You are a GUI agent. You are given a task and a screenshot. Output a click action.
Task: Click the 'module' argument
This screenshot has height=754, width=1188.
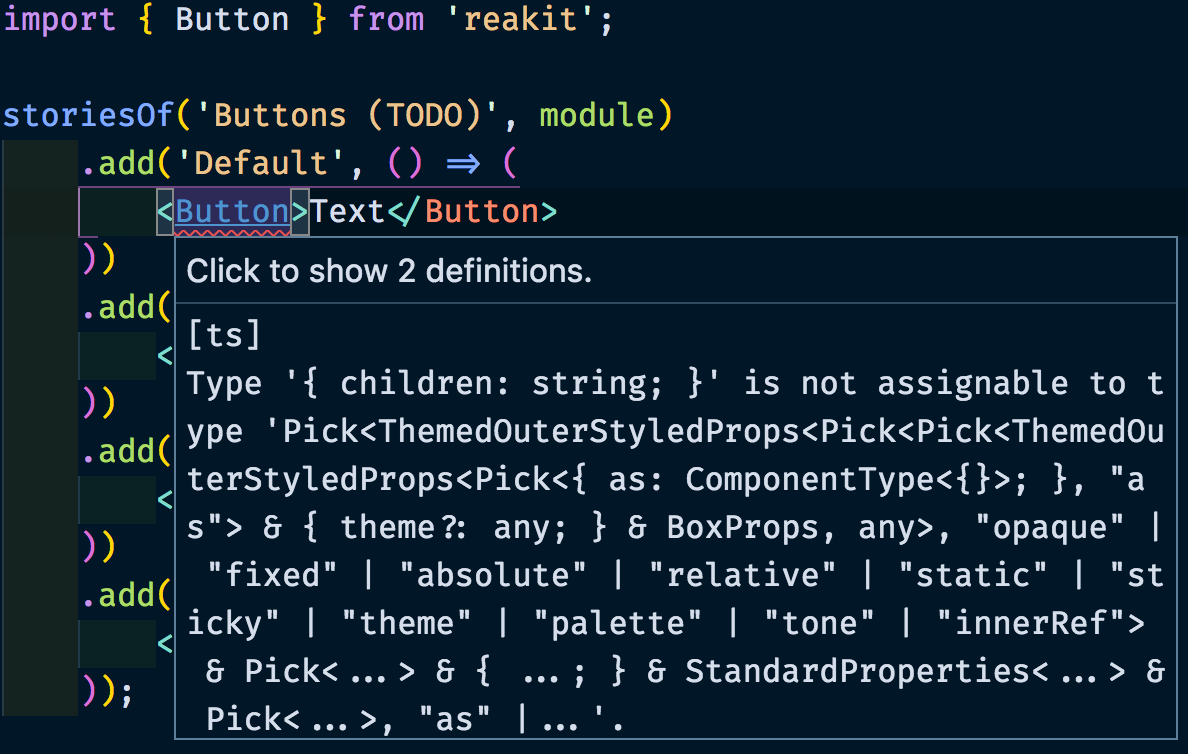[596, 115]
